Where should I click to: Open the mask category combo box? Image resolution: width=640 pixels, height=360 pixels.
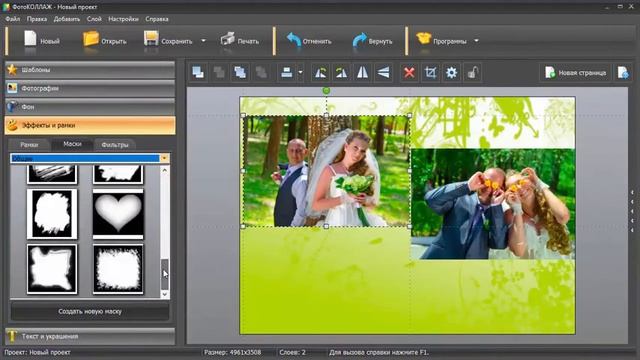(90, 158)
